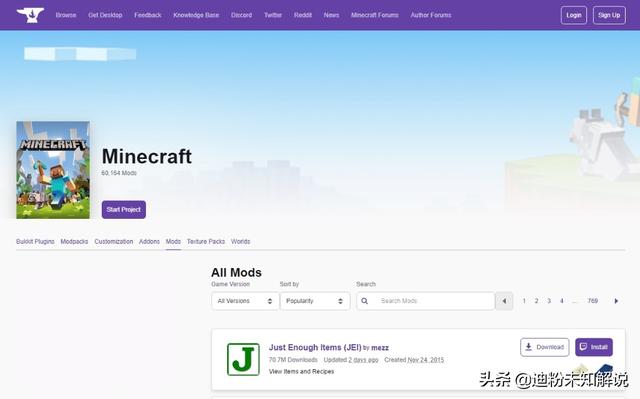640x399 pixels.
Task: Go to next page arrow
Action: (616, 301)
